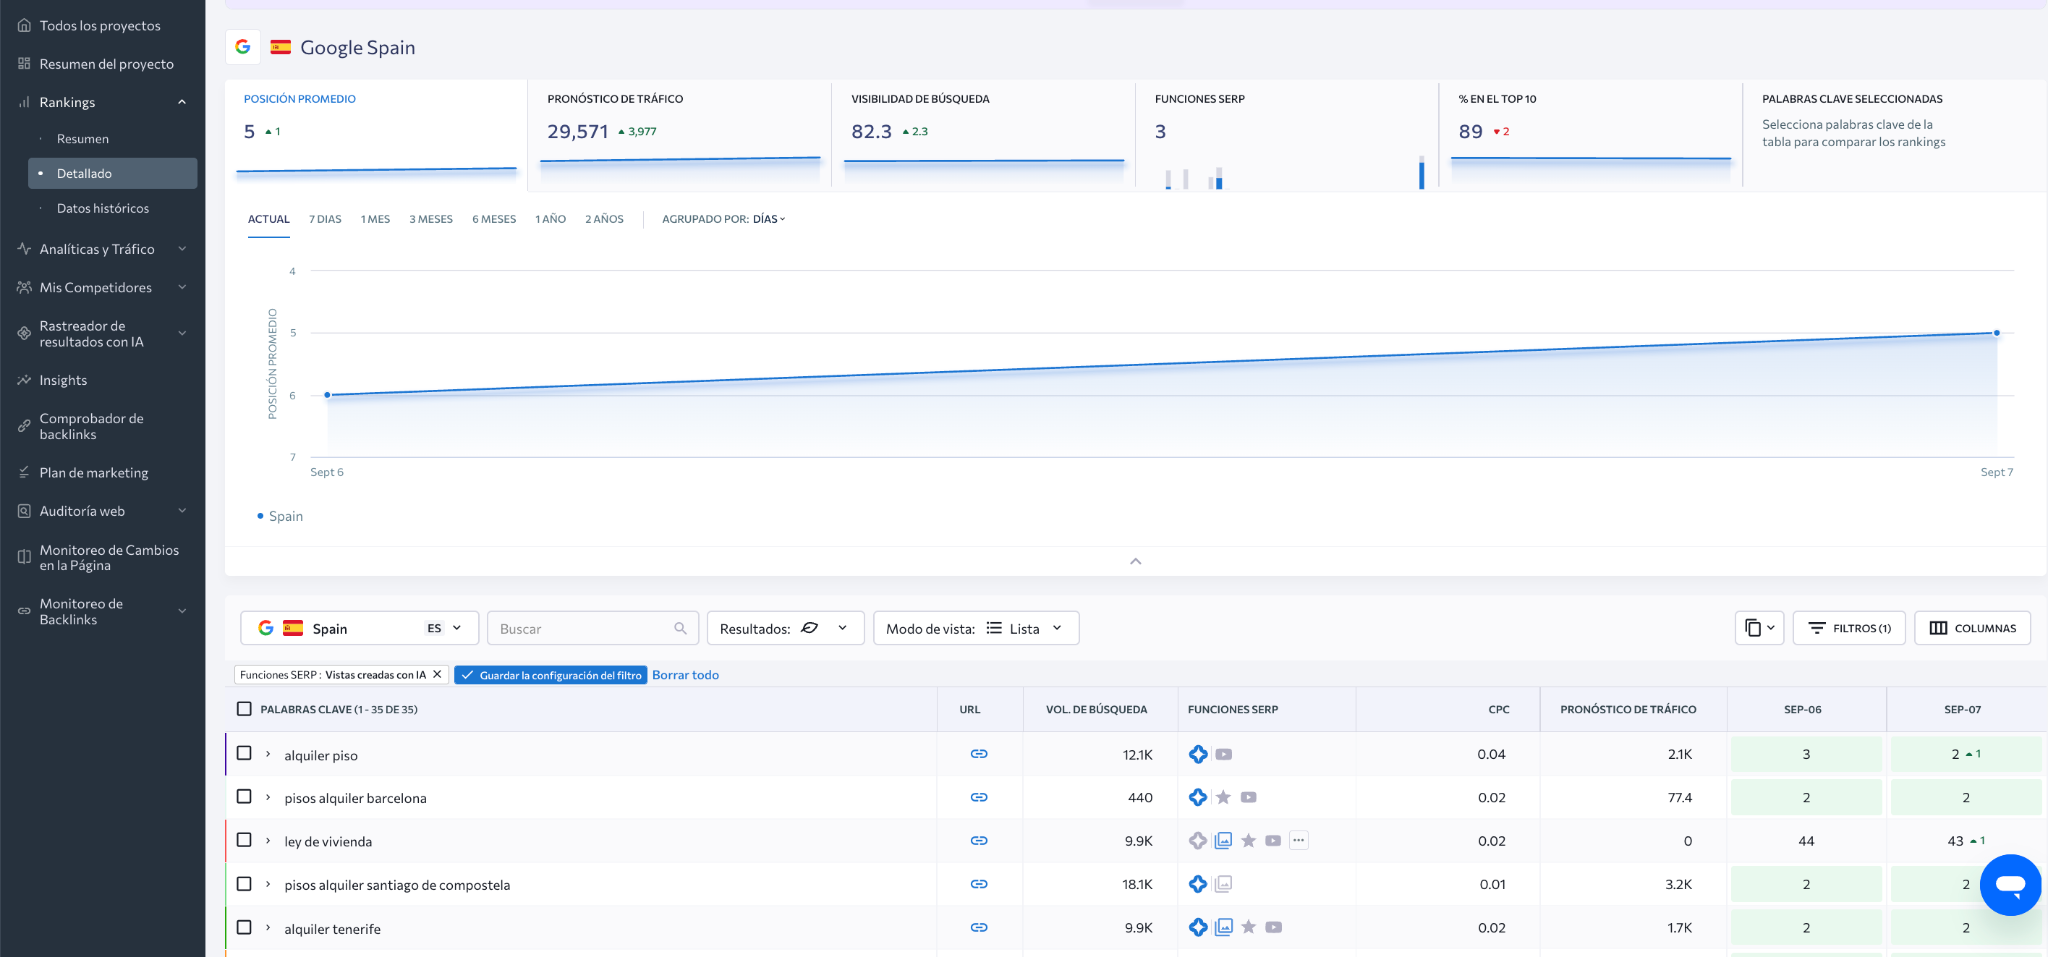Viewport: 2048px width, 957px height.
Task: Select the % en el Top 10 card
Action: pyautogui.click(x=1591, y=134)
